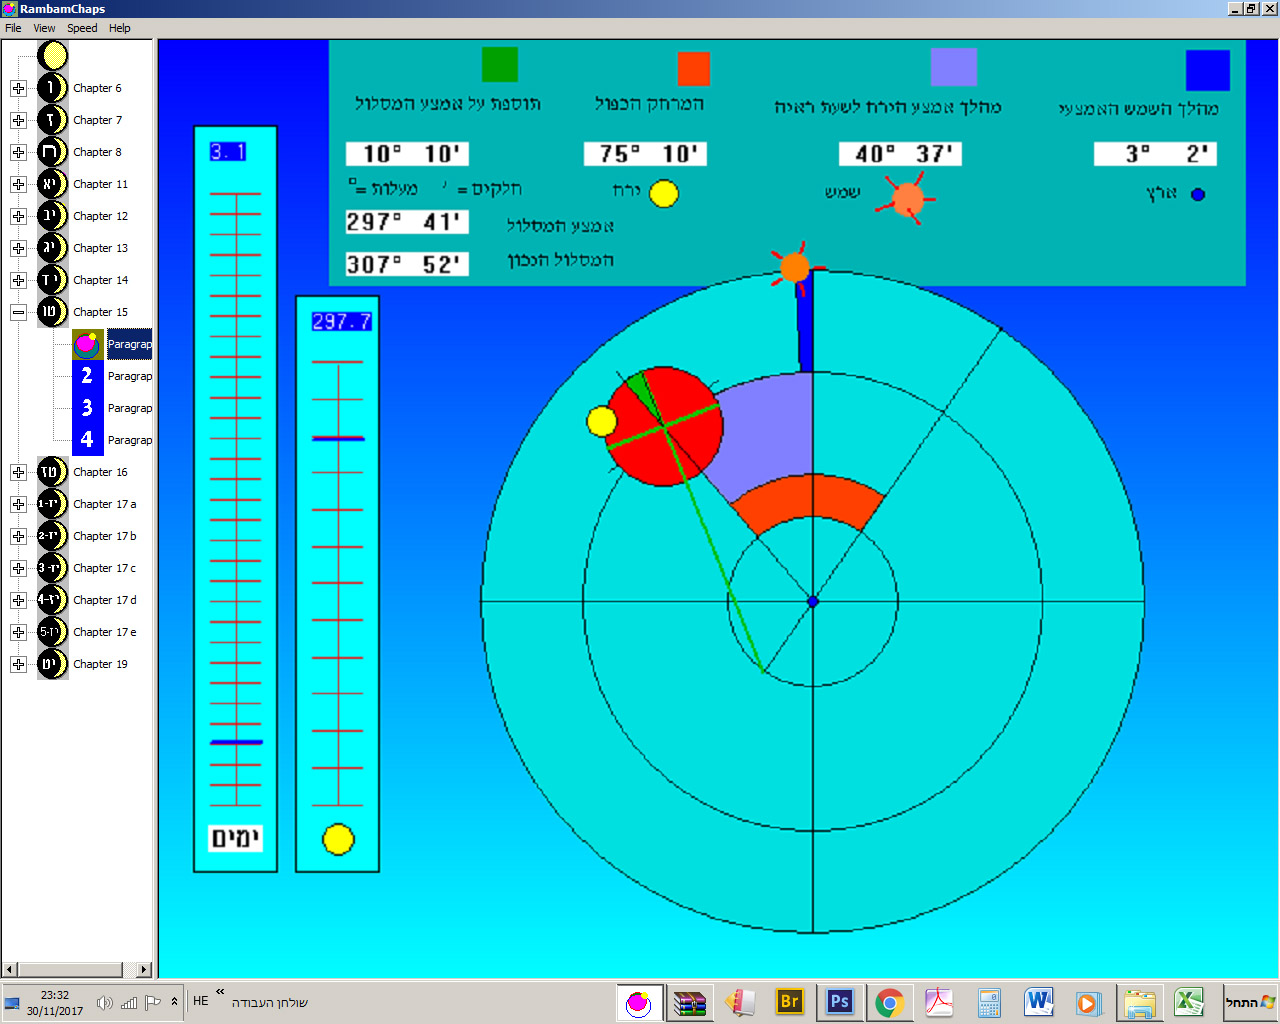Image resolution: width=1280 pixels, height=1024 pixels.
Task: Select the Chapter 13 tree icon
Action: [x=52, y=248]
